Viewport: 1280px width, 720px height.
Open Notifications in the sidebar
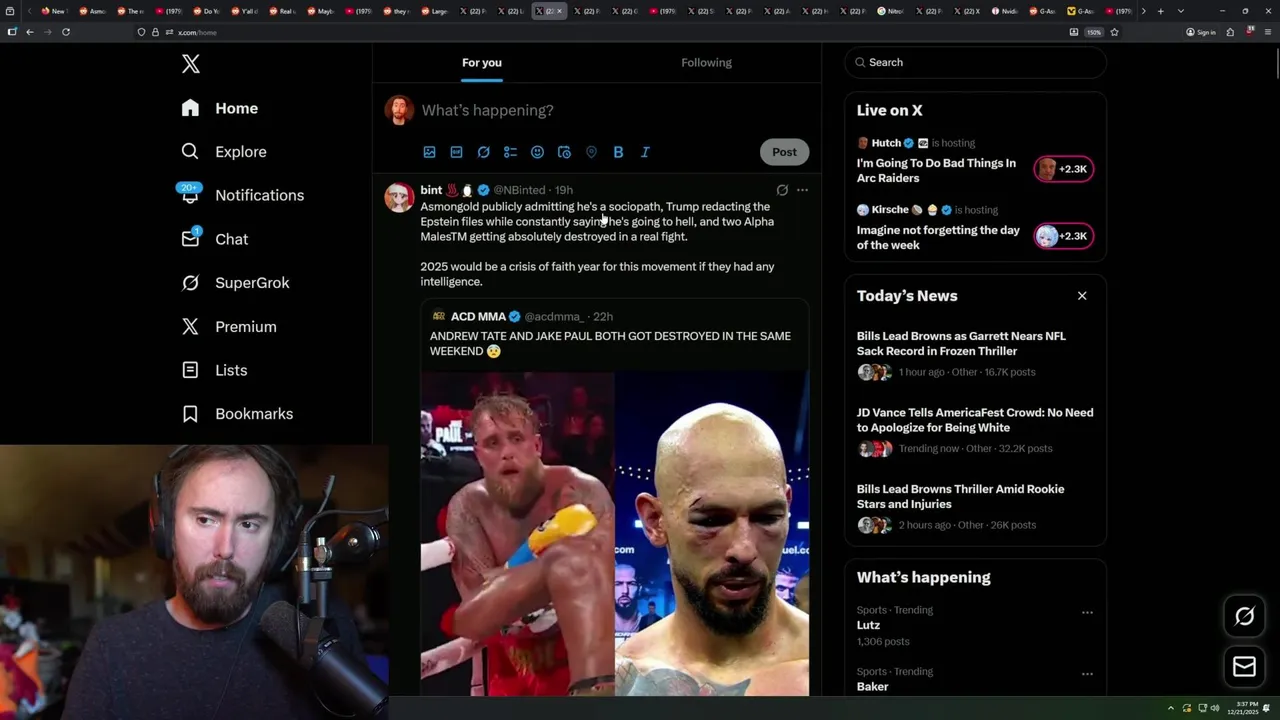click(241, 195)
